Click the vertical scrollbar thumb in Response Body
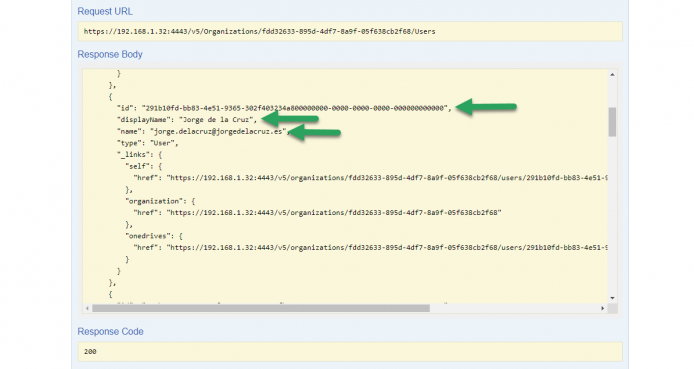 (612, 122)
